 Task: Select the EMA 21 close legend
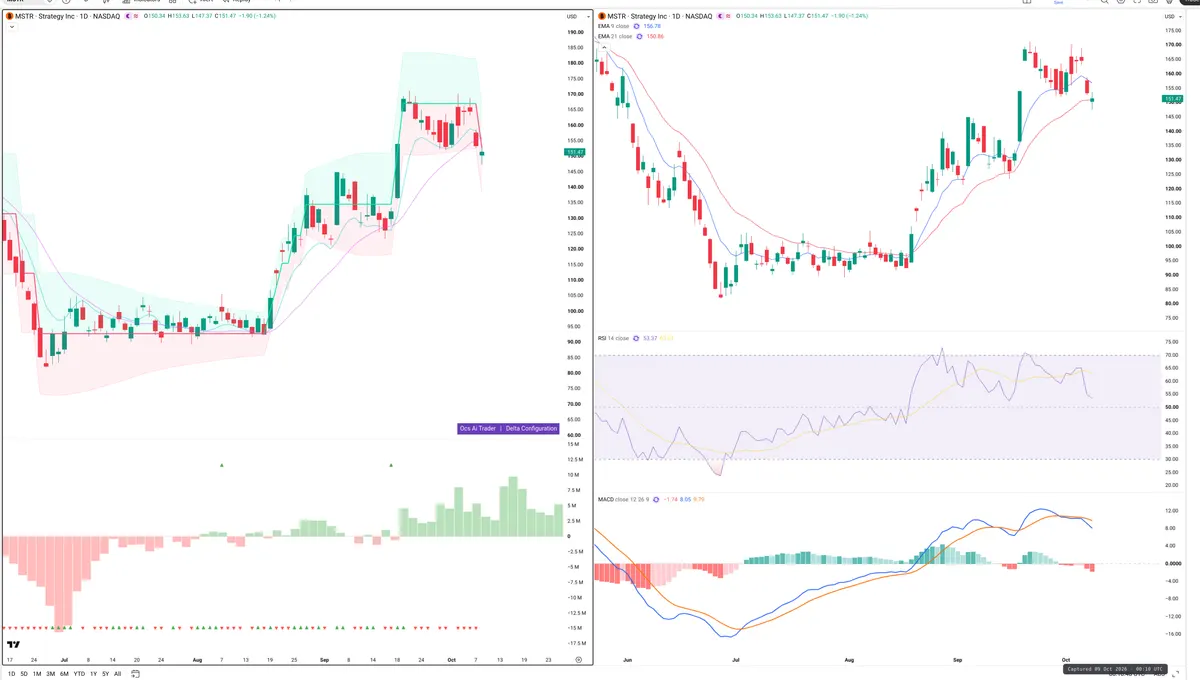pyautogui.click(x=616, y=36)
